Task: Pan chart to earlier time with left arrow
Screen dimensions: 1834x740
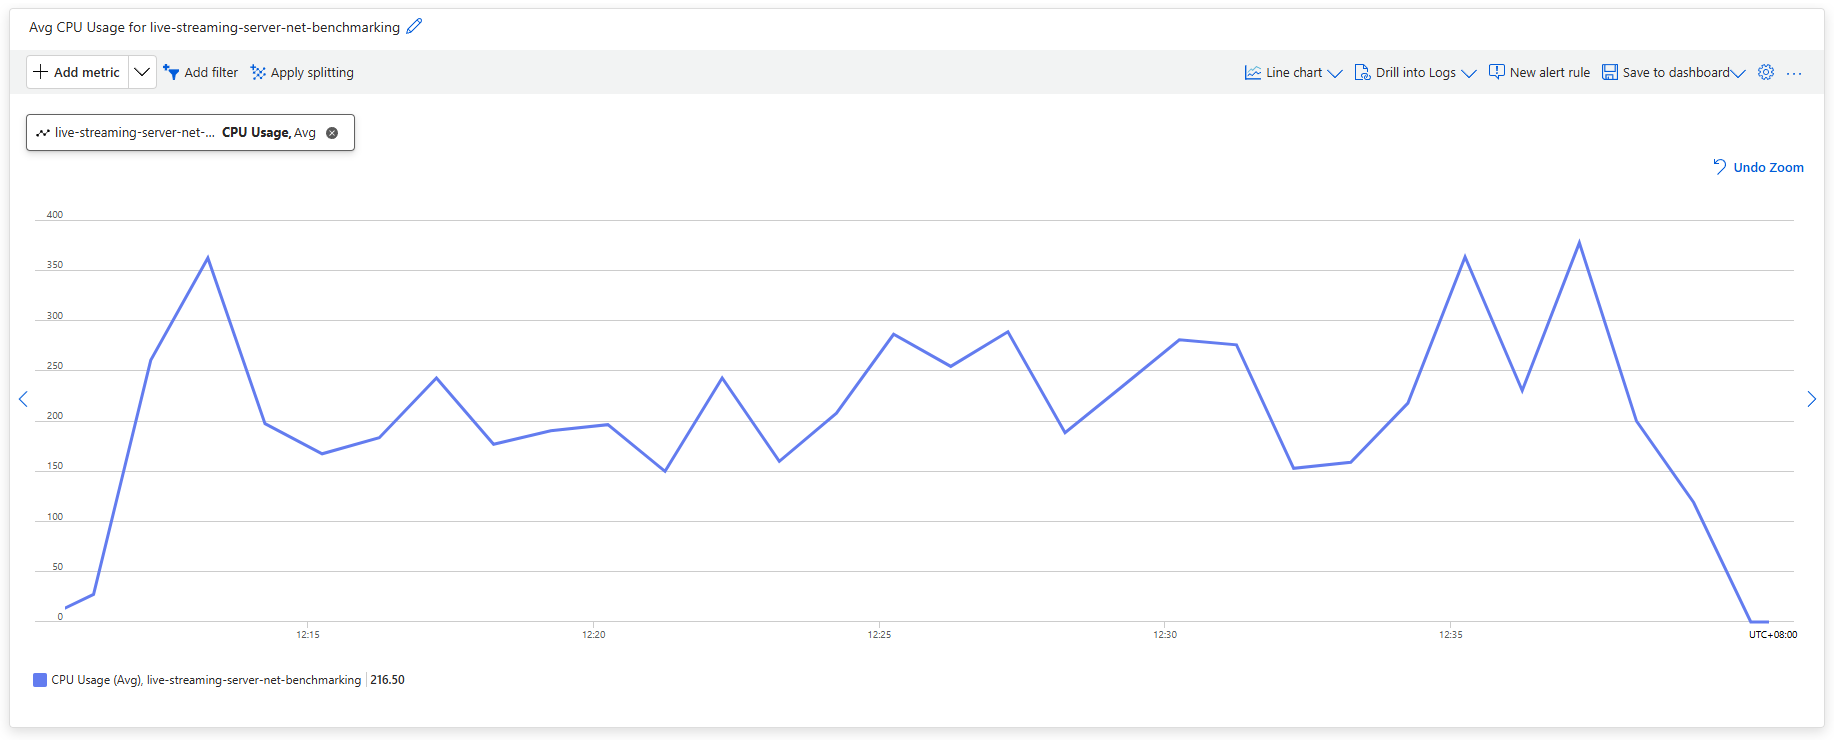Action: tap(23, 399)
